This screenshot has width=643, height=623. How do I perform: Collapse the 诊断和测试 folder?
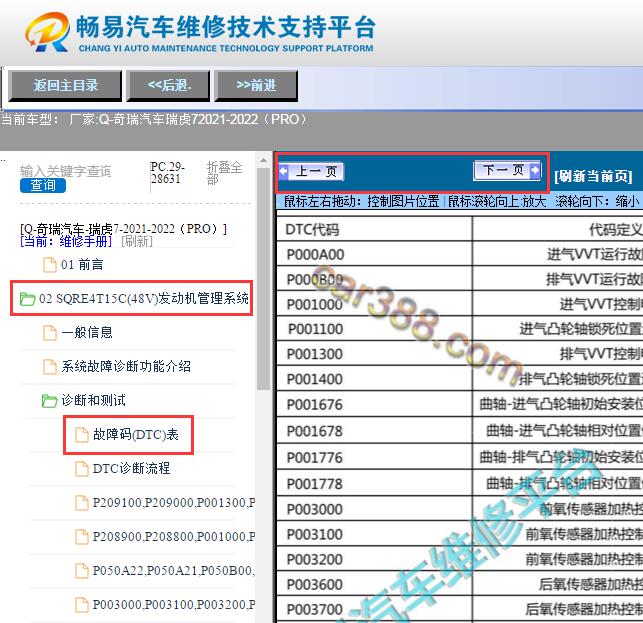[x=93, y=400]
